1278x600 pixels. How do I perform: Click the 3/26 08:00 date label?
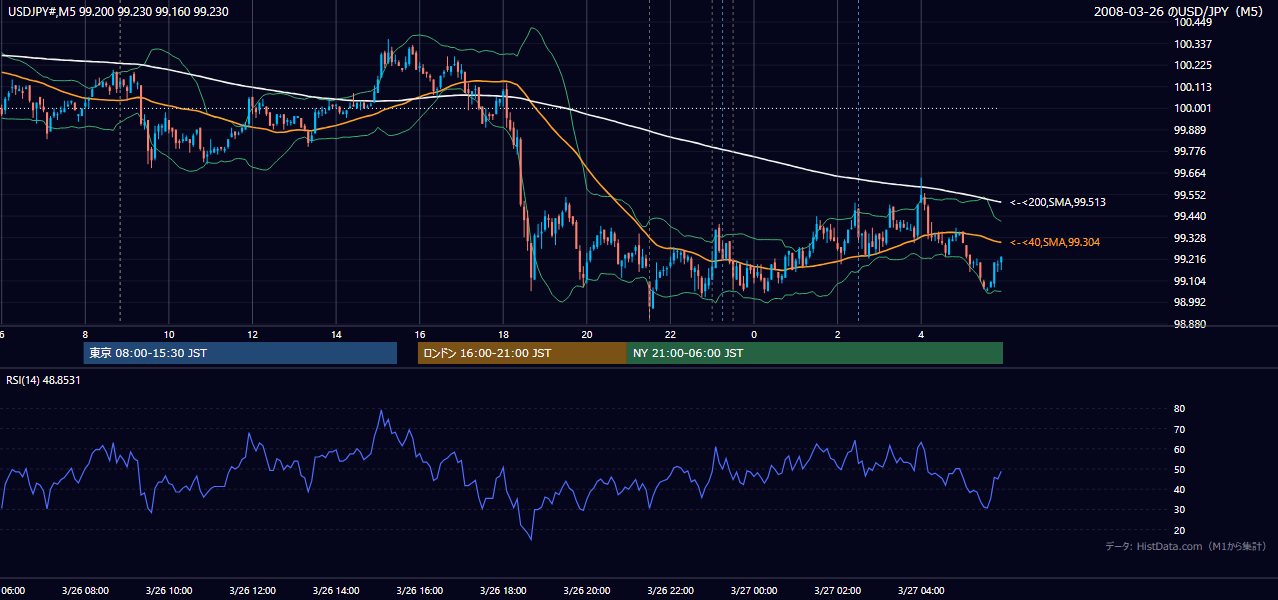[85, 590]
